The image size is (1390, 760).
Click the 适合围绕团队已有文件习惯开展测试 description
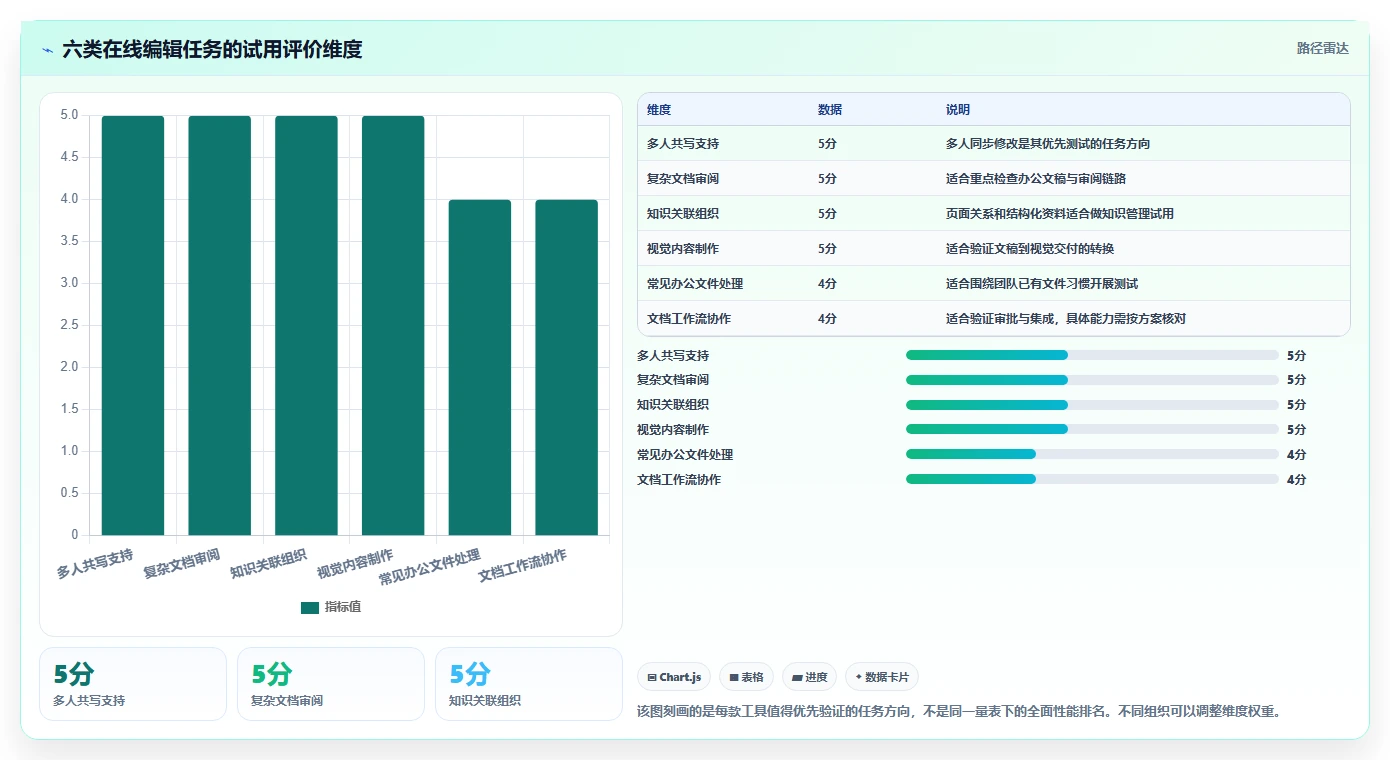1042,284
